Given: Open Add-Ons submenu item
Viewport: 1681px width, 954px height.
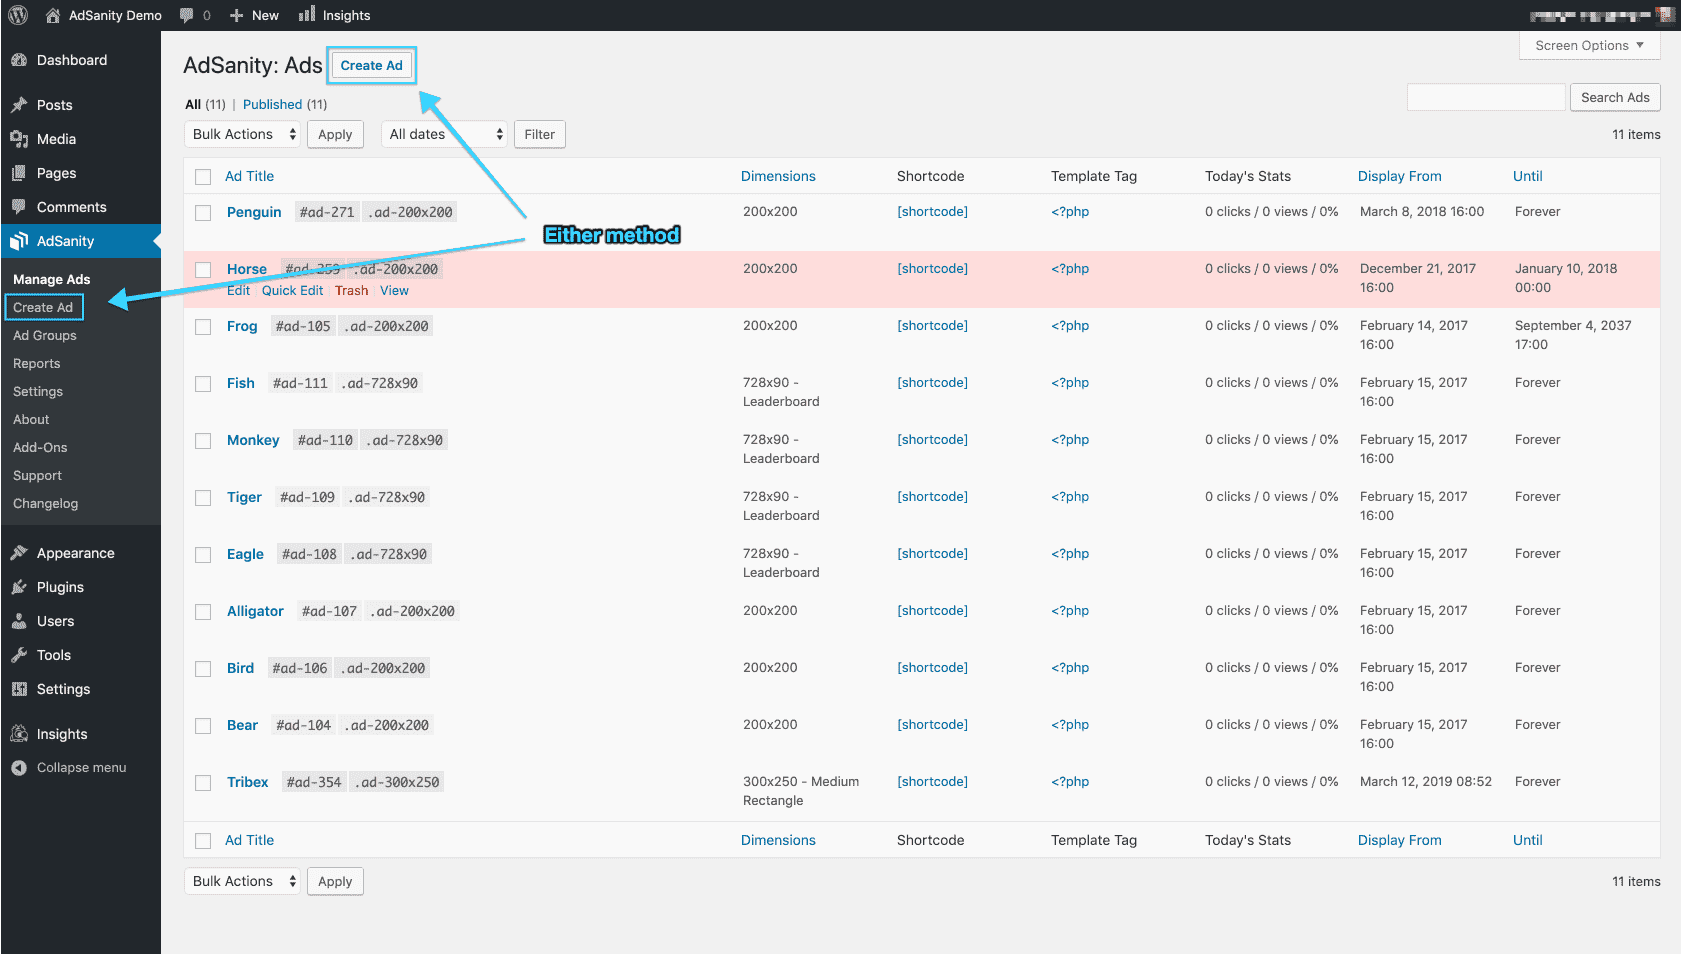Looking at the screenshot, I should pos(40,447).
